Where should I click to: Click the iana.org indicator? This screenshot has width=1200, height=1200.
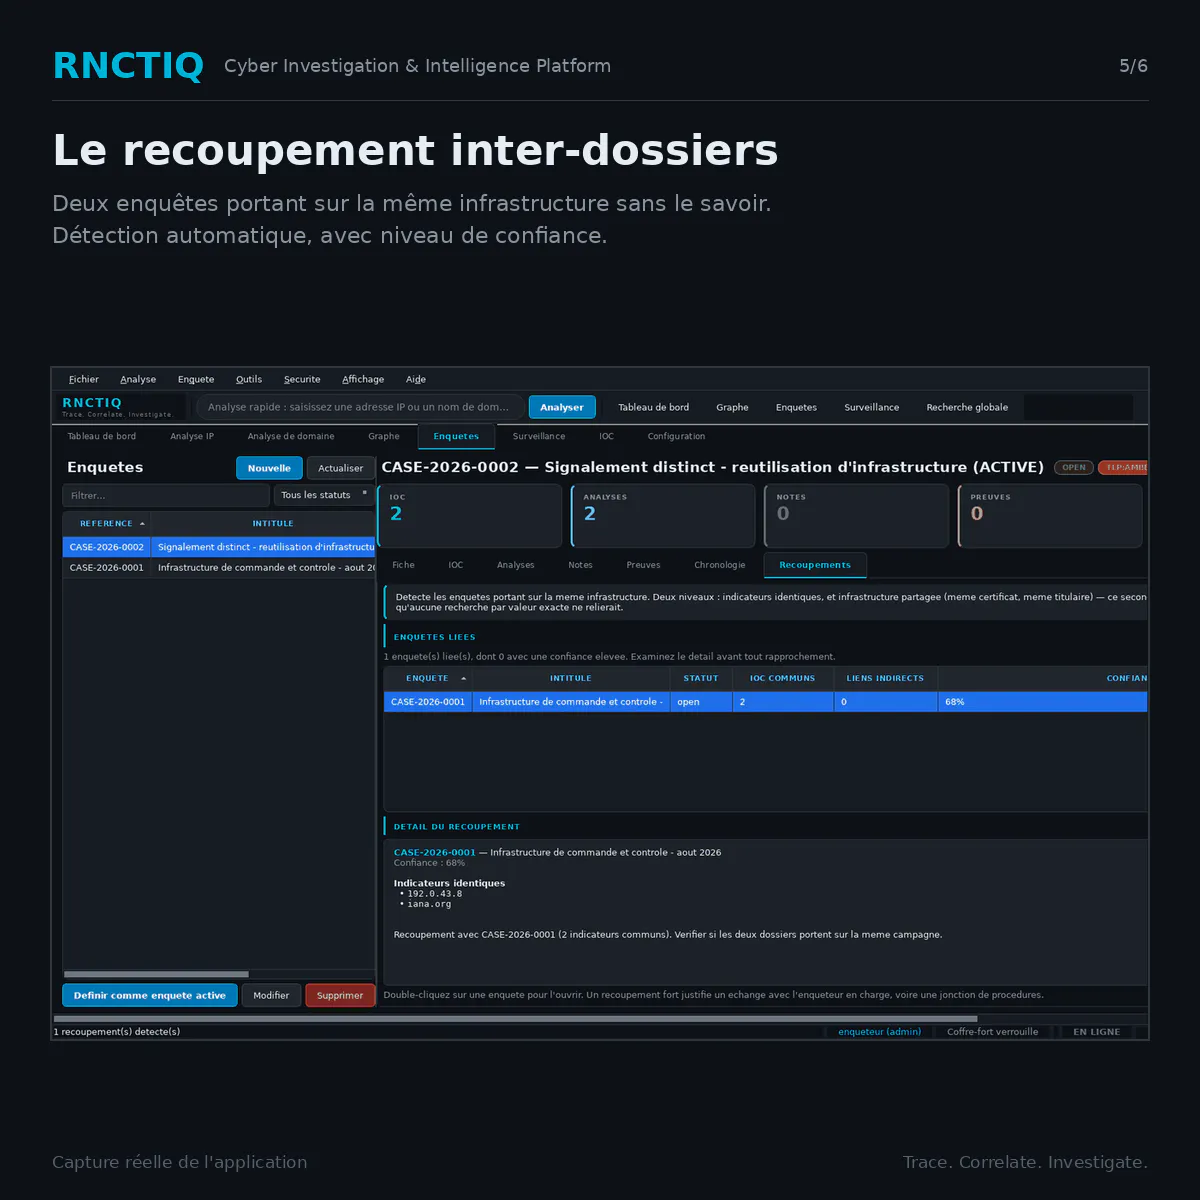[x=429, y=904]
